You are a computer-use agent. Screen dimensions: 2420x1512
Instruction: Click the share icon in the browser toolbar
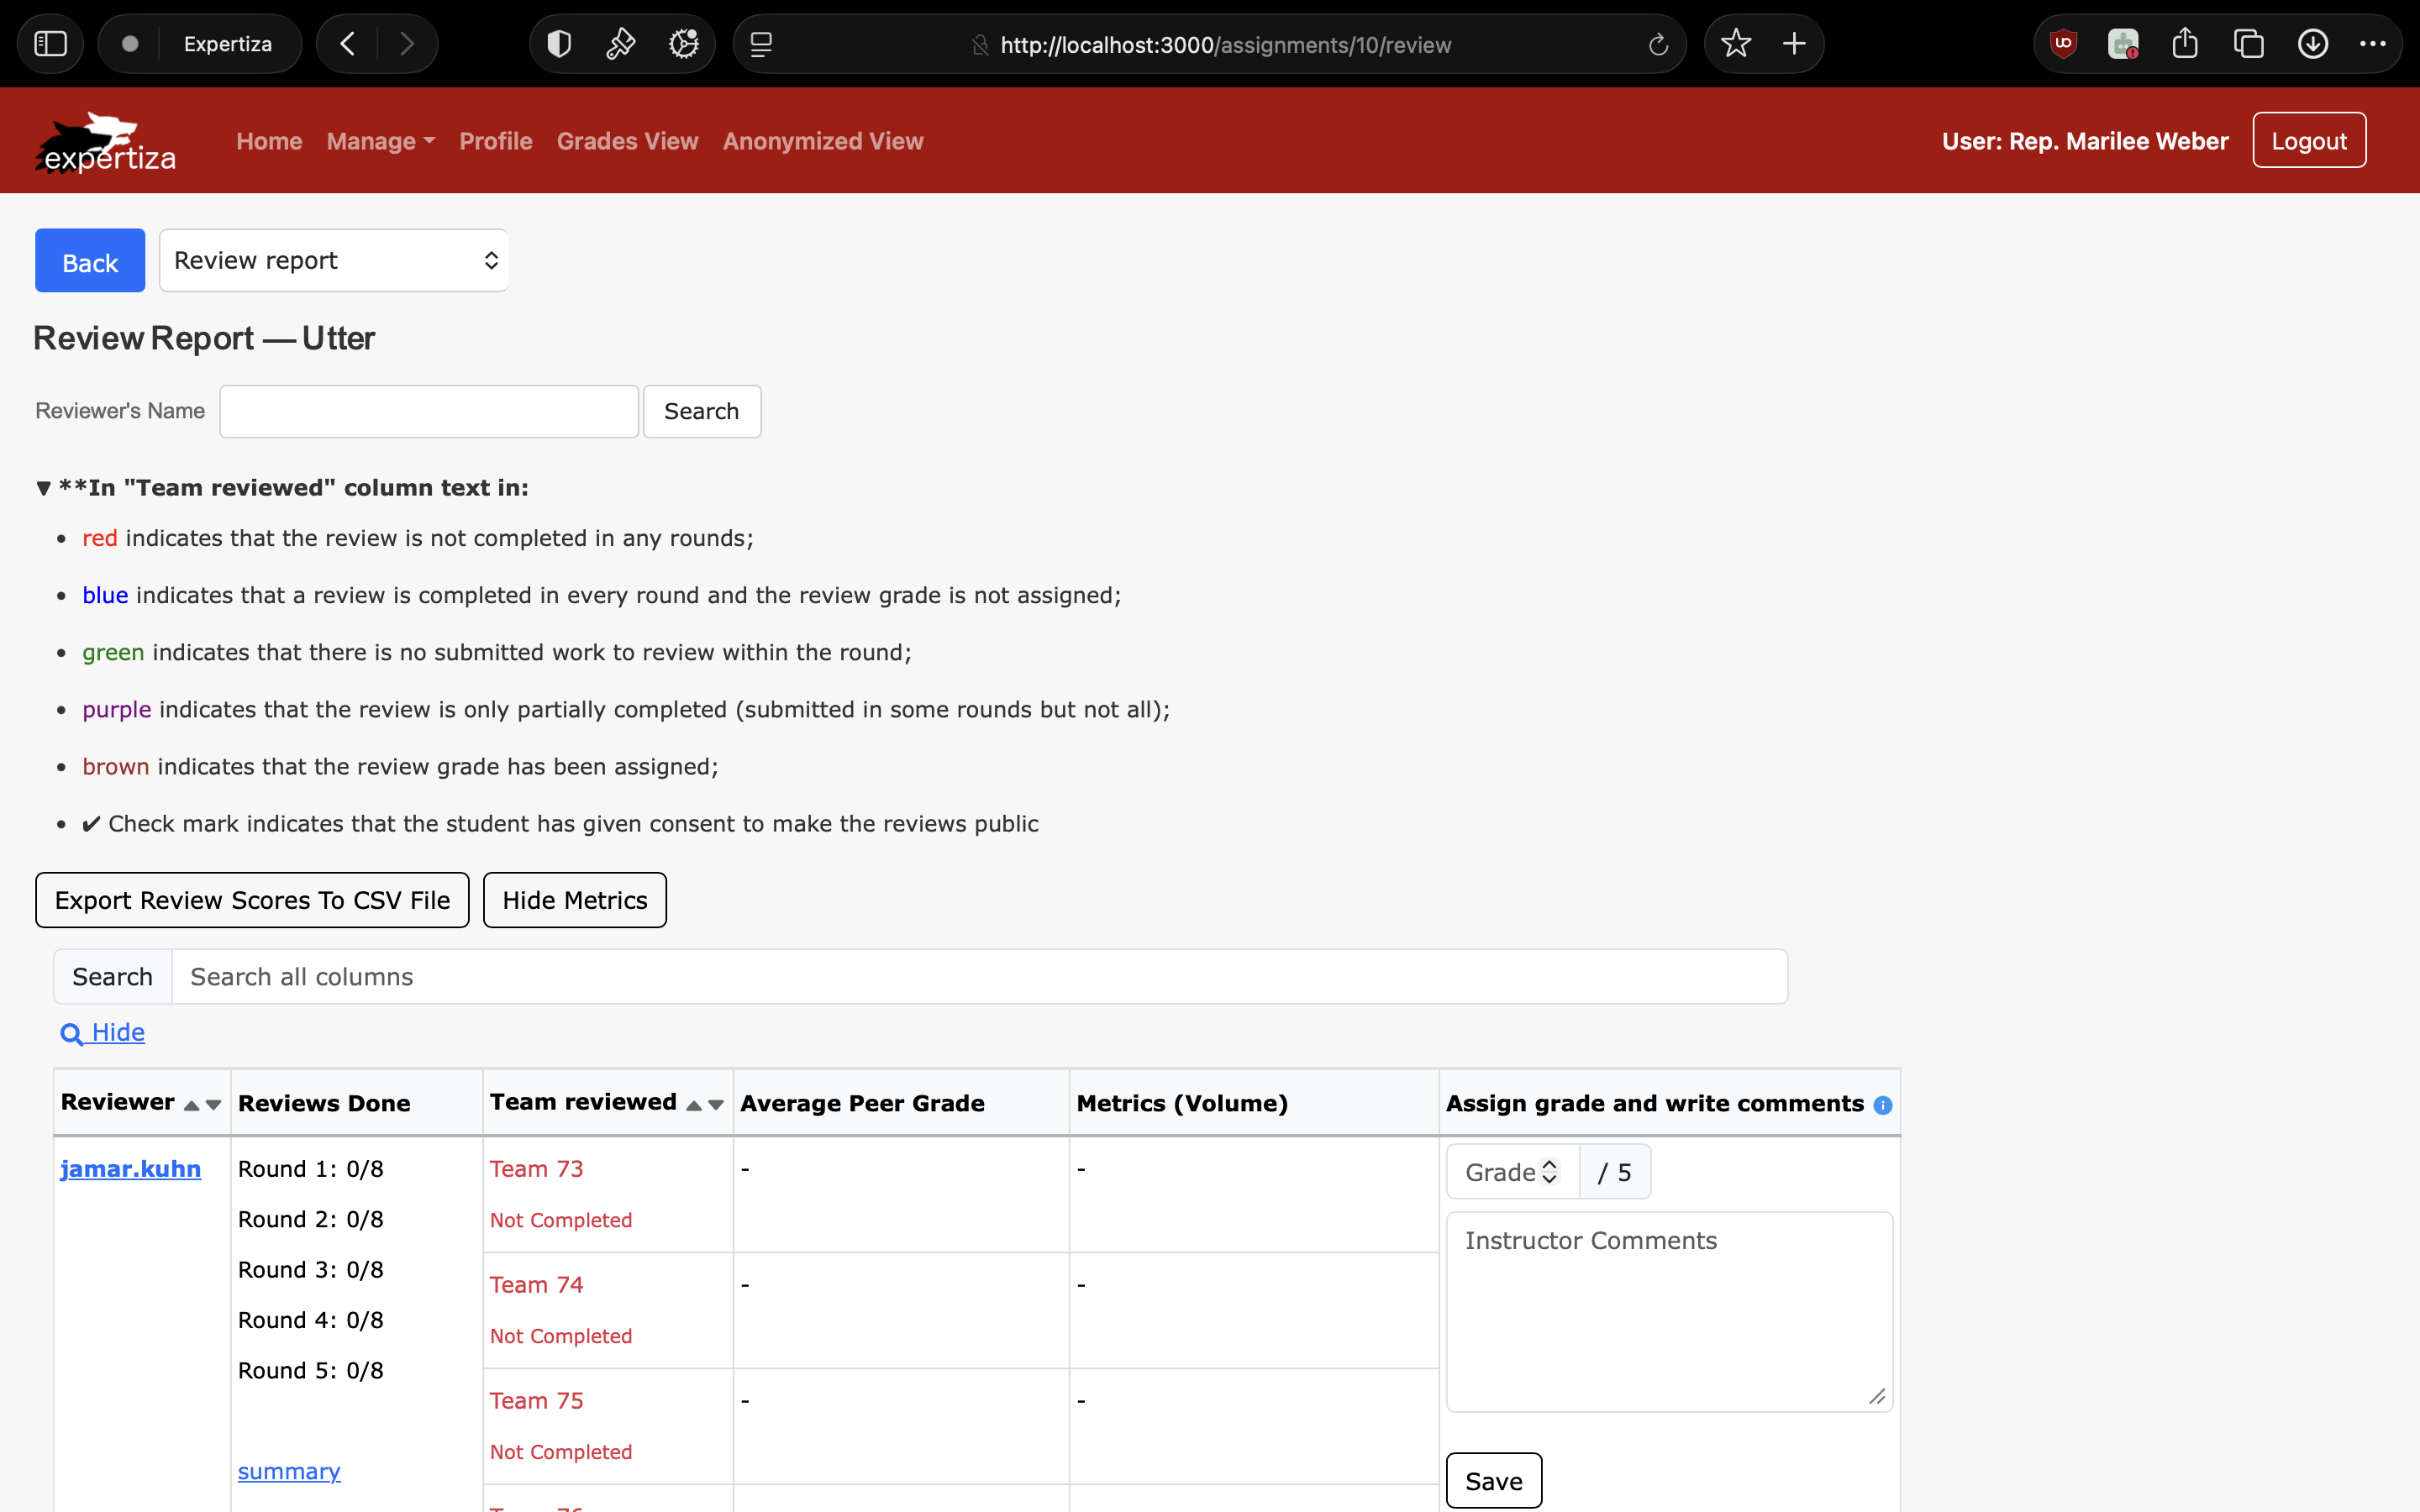click(2185, 44)
